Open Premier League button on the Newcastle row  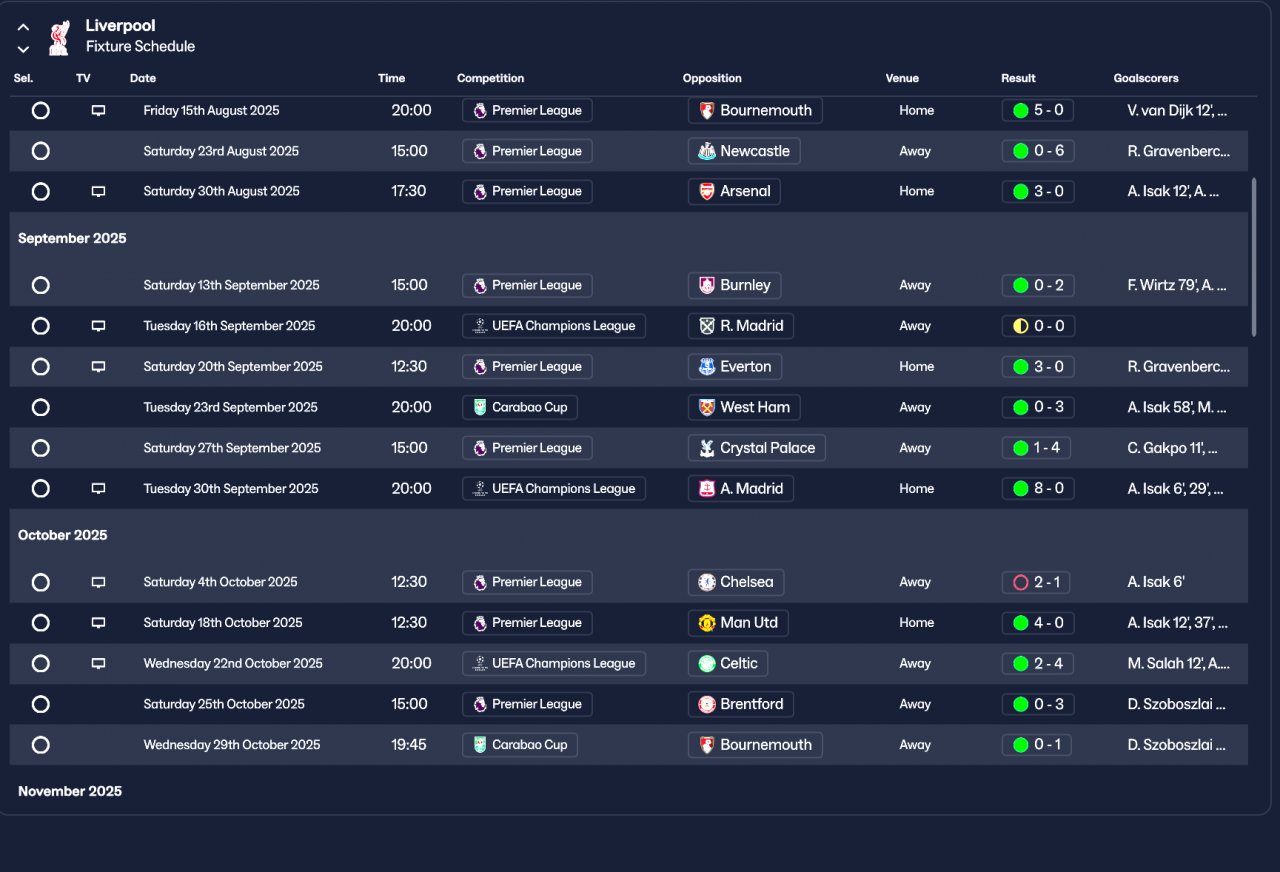pos(527,151)
